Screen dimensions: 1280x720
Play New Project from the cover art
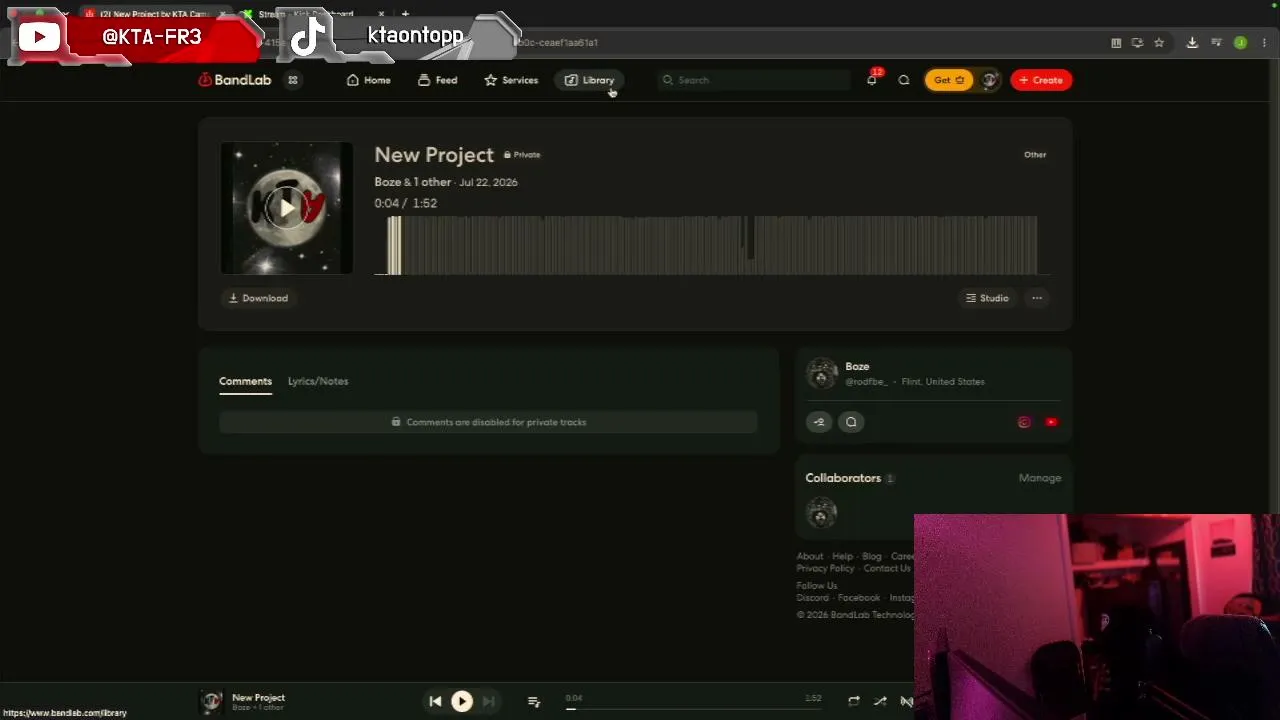[x=287, y=208]
